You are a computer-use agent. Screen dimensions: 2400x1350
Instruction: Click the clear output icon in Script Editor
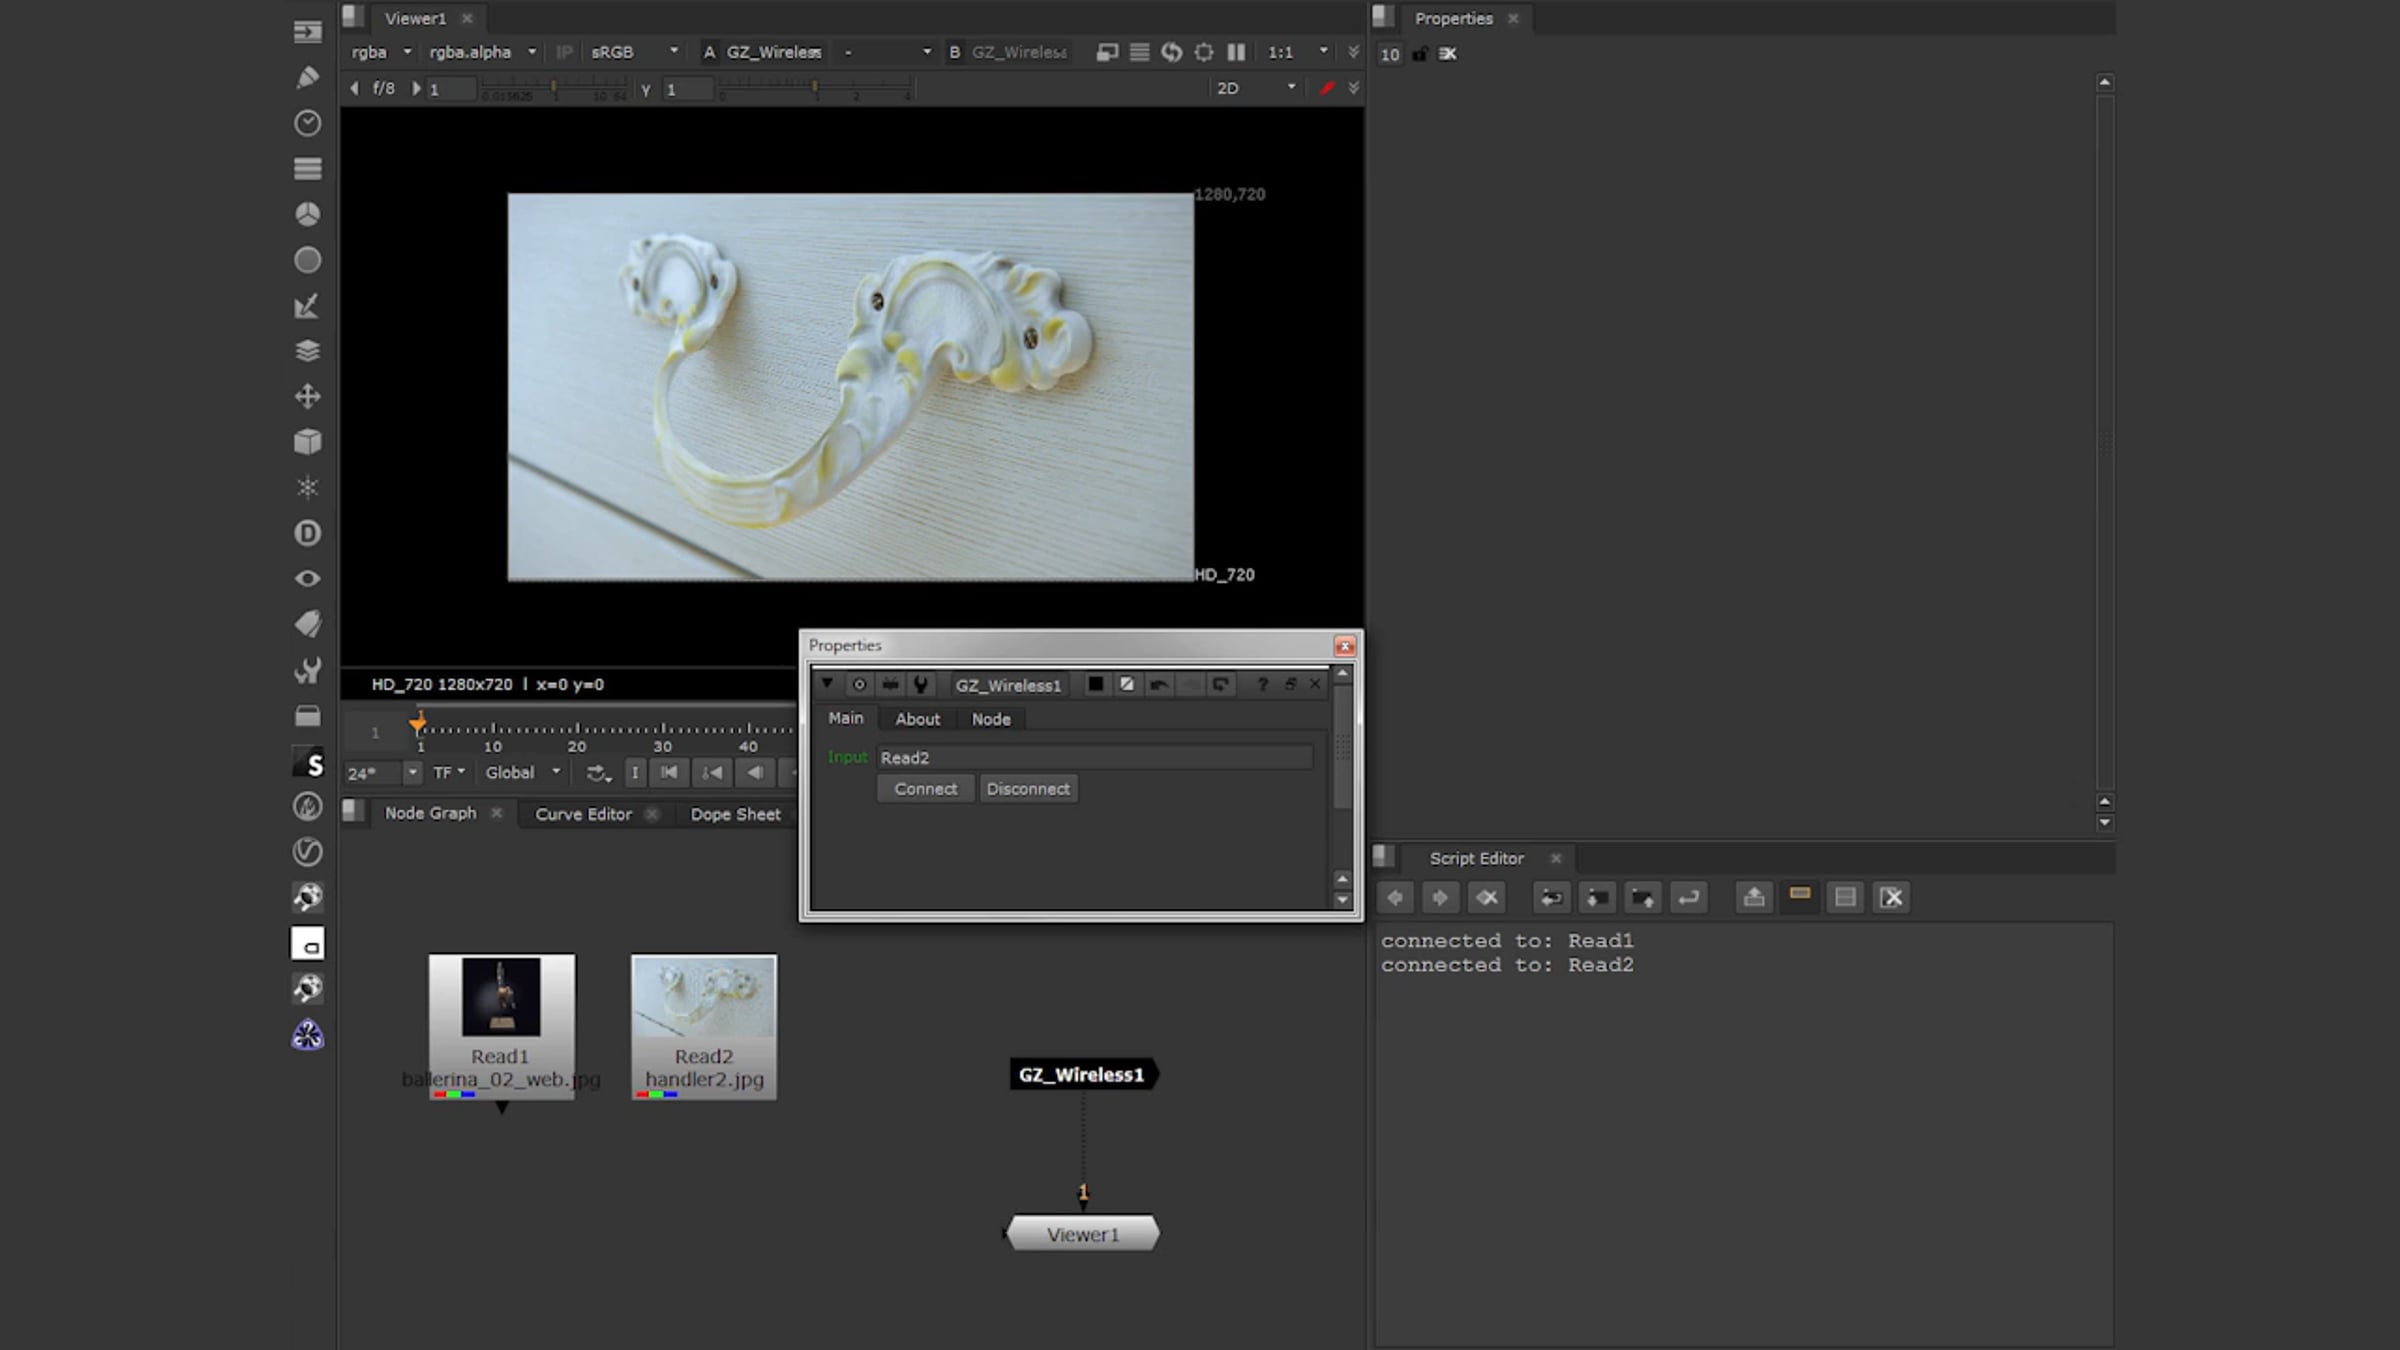pyautogui.click(x=1891, y=898)
